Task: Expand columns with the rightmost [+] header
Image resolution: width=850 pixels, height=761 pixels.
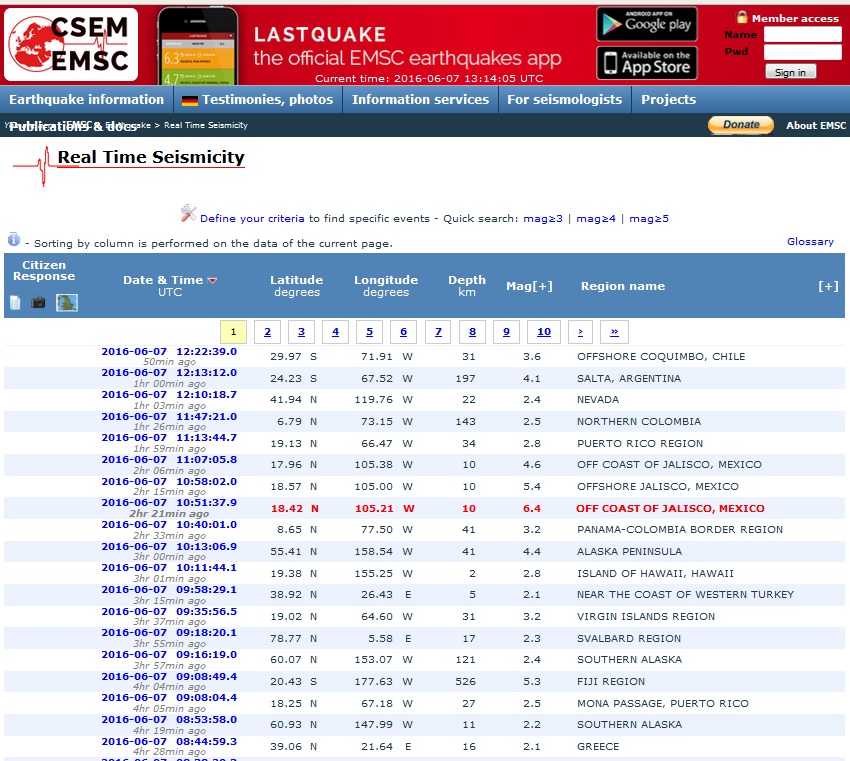Action: pyautogui.click(x=827, y=286)
